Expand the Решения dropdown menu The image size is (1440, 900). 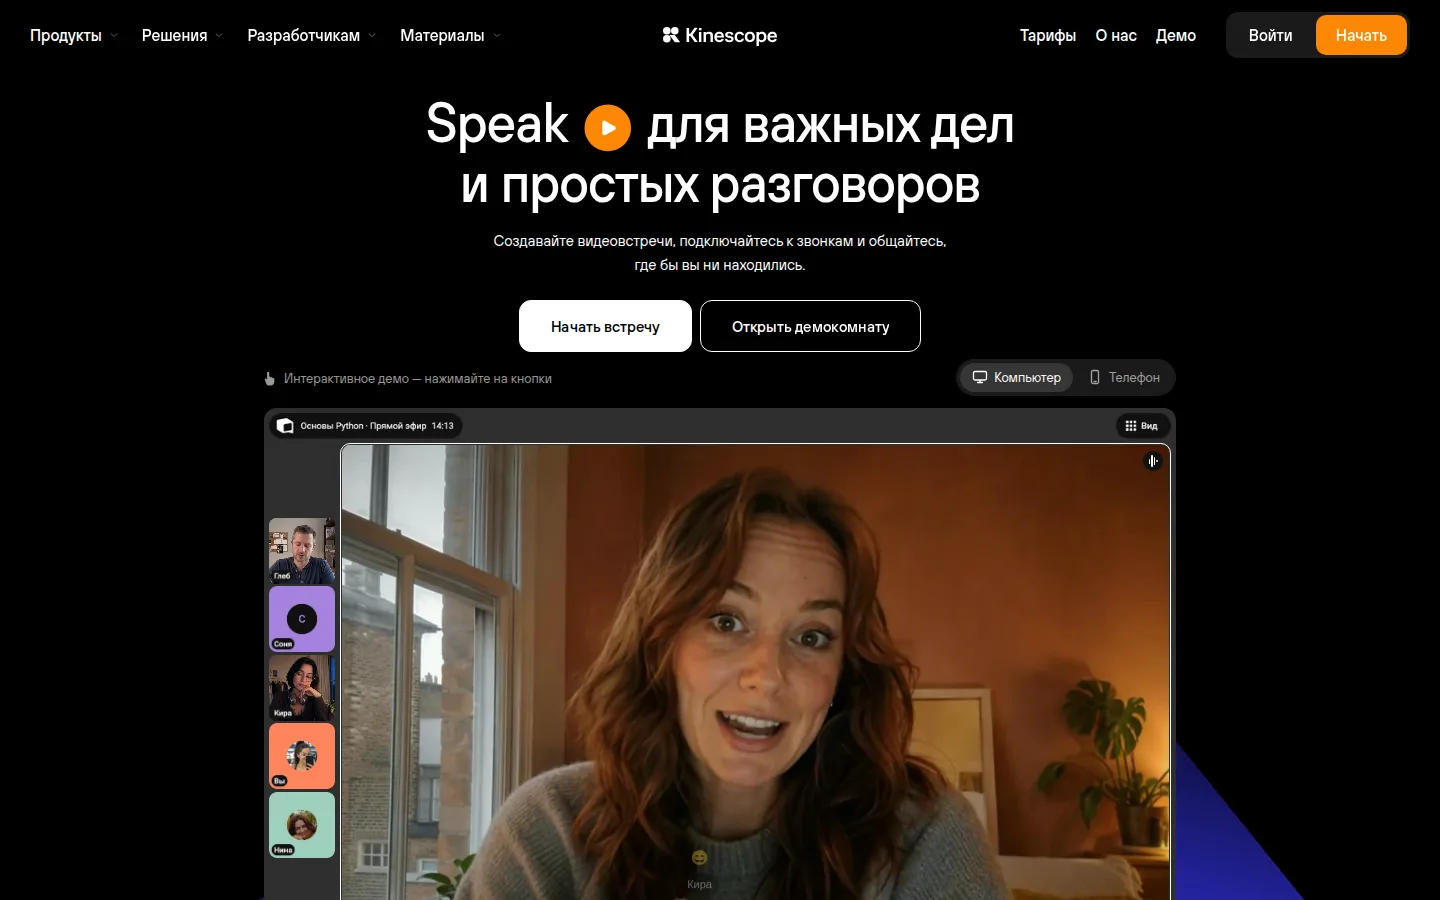pos(182,35)
